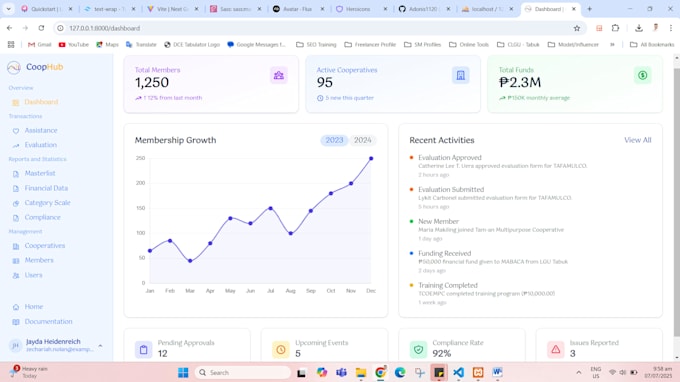The width and height of the screenshot is (680, 382).
Task: Click the CoopHub logo icon
Action: 14,67
